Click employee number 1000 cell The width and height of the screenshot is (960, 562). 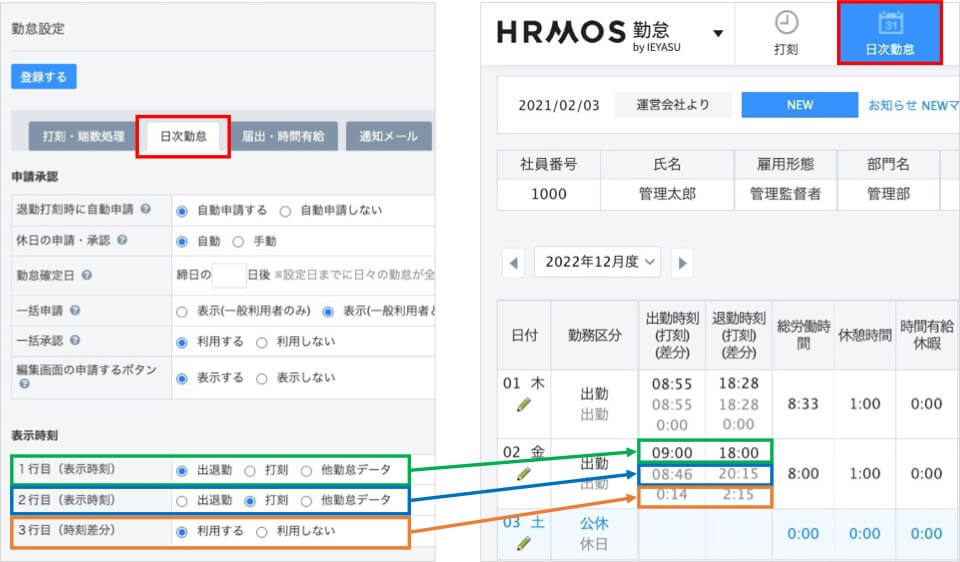pyautogui.click(x=549, y=194)
